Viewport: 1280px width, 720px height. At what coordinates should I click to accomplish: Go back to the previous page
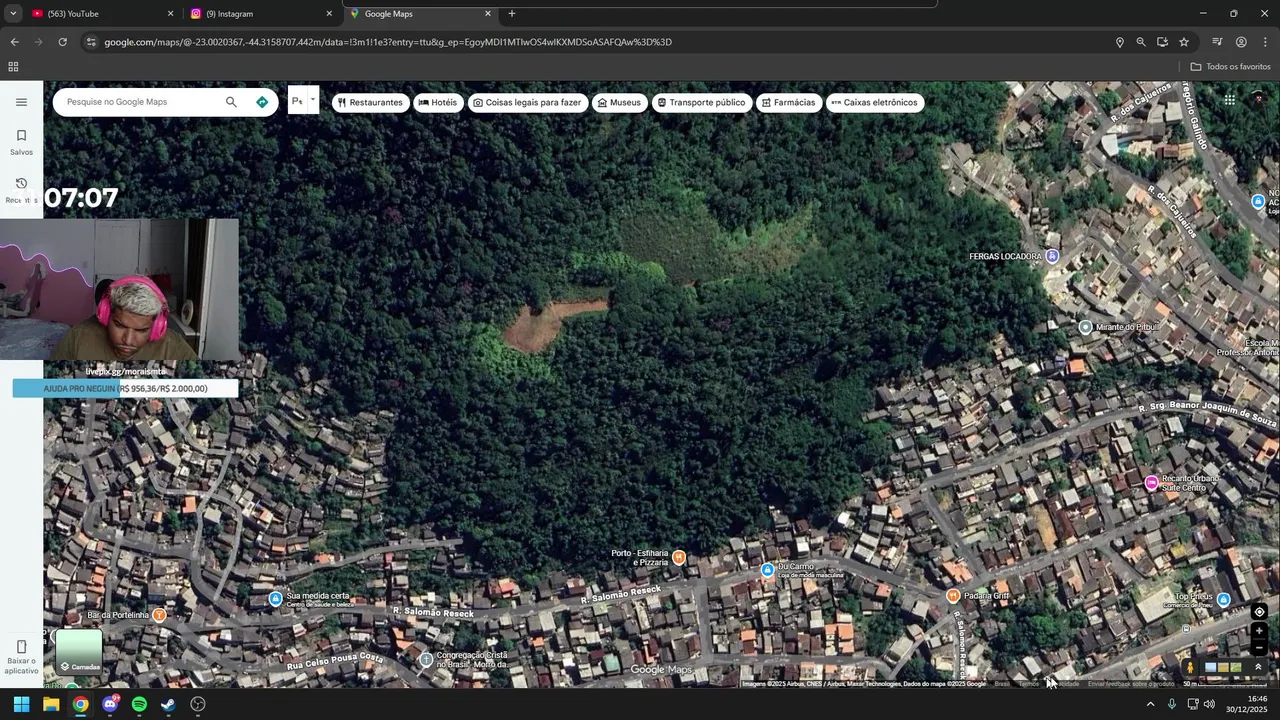click(14, 42)
